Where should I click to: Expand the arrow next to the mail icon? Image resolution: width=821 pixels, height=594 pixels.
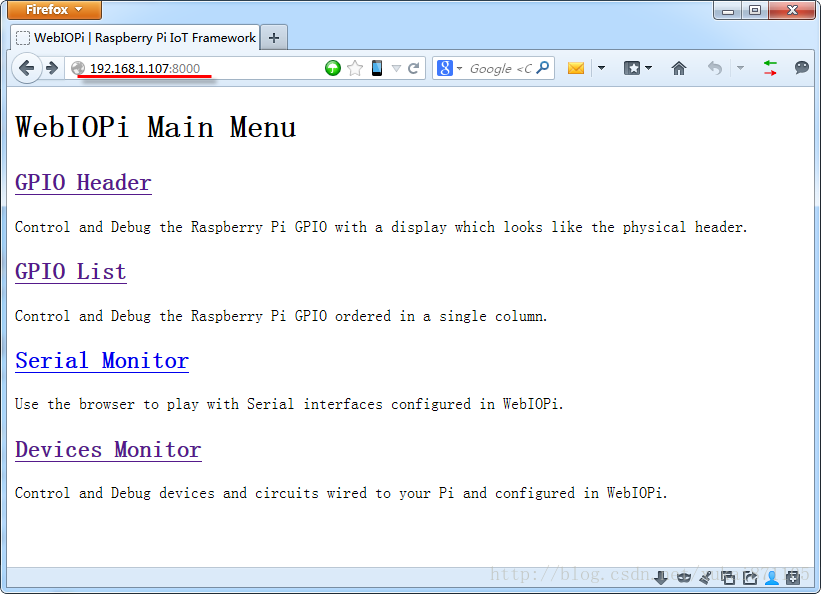(x=601, y=68)
